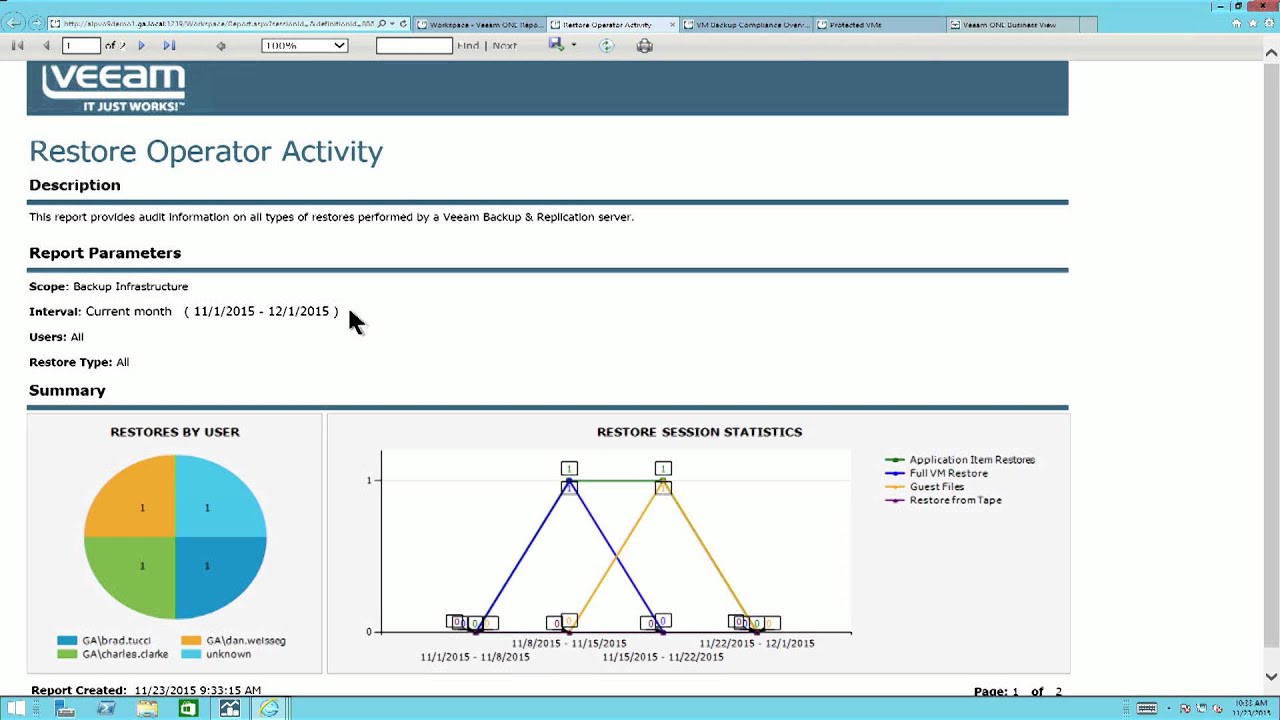Click the dark blue GA\brad.tucci pie slice
Viewport: 1280px width, 720px height.
220,577
